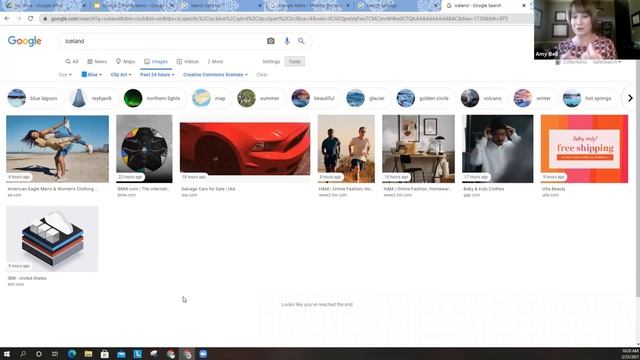Open File Explorer from the taskbar

click(x=88, y=354)
